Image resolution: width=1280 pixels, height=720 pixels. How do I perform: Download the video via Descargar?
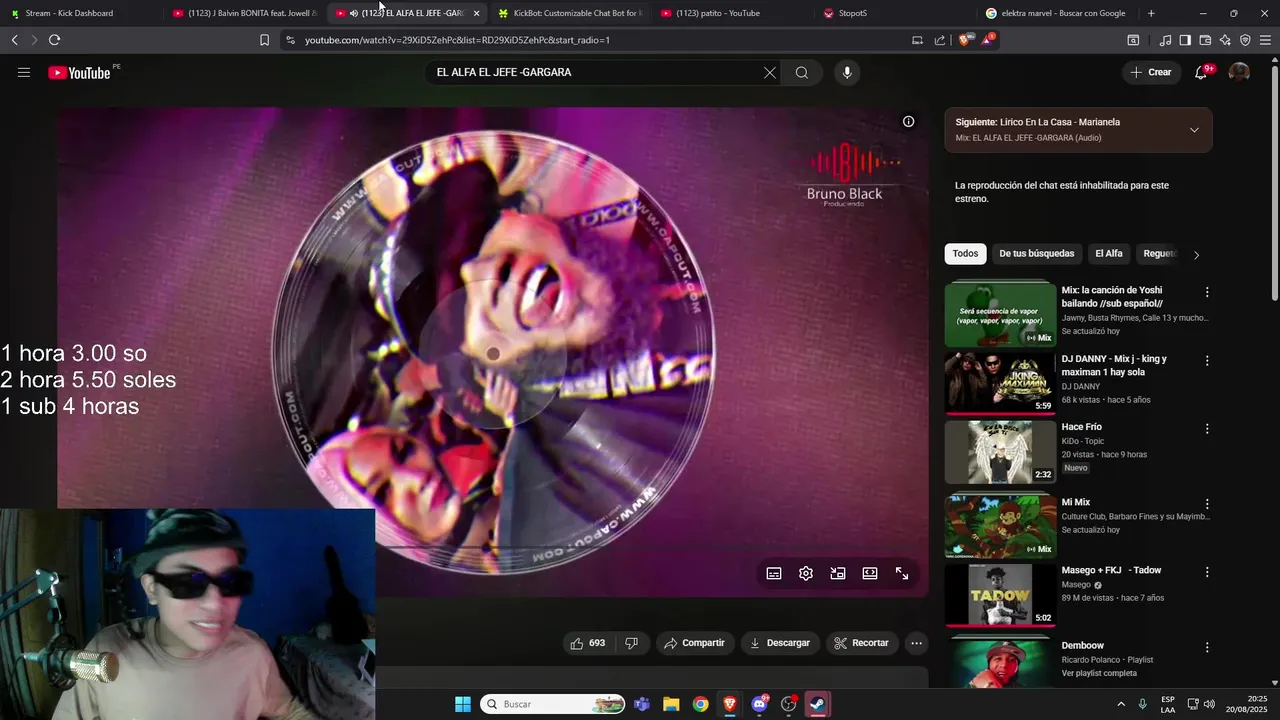[x=780, y=643]
